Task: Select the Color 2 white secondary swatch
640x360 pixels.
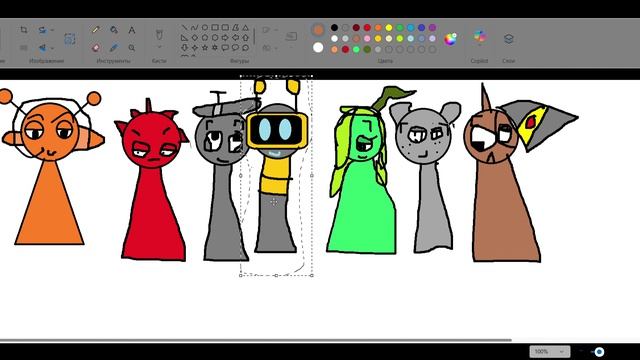Action: 318,48
